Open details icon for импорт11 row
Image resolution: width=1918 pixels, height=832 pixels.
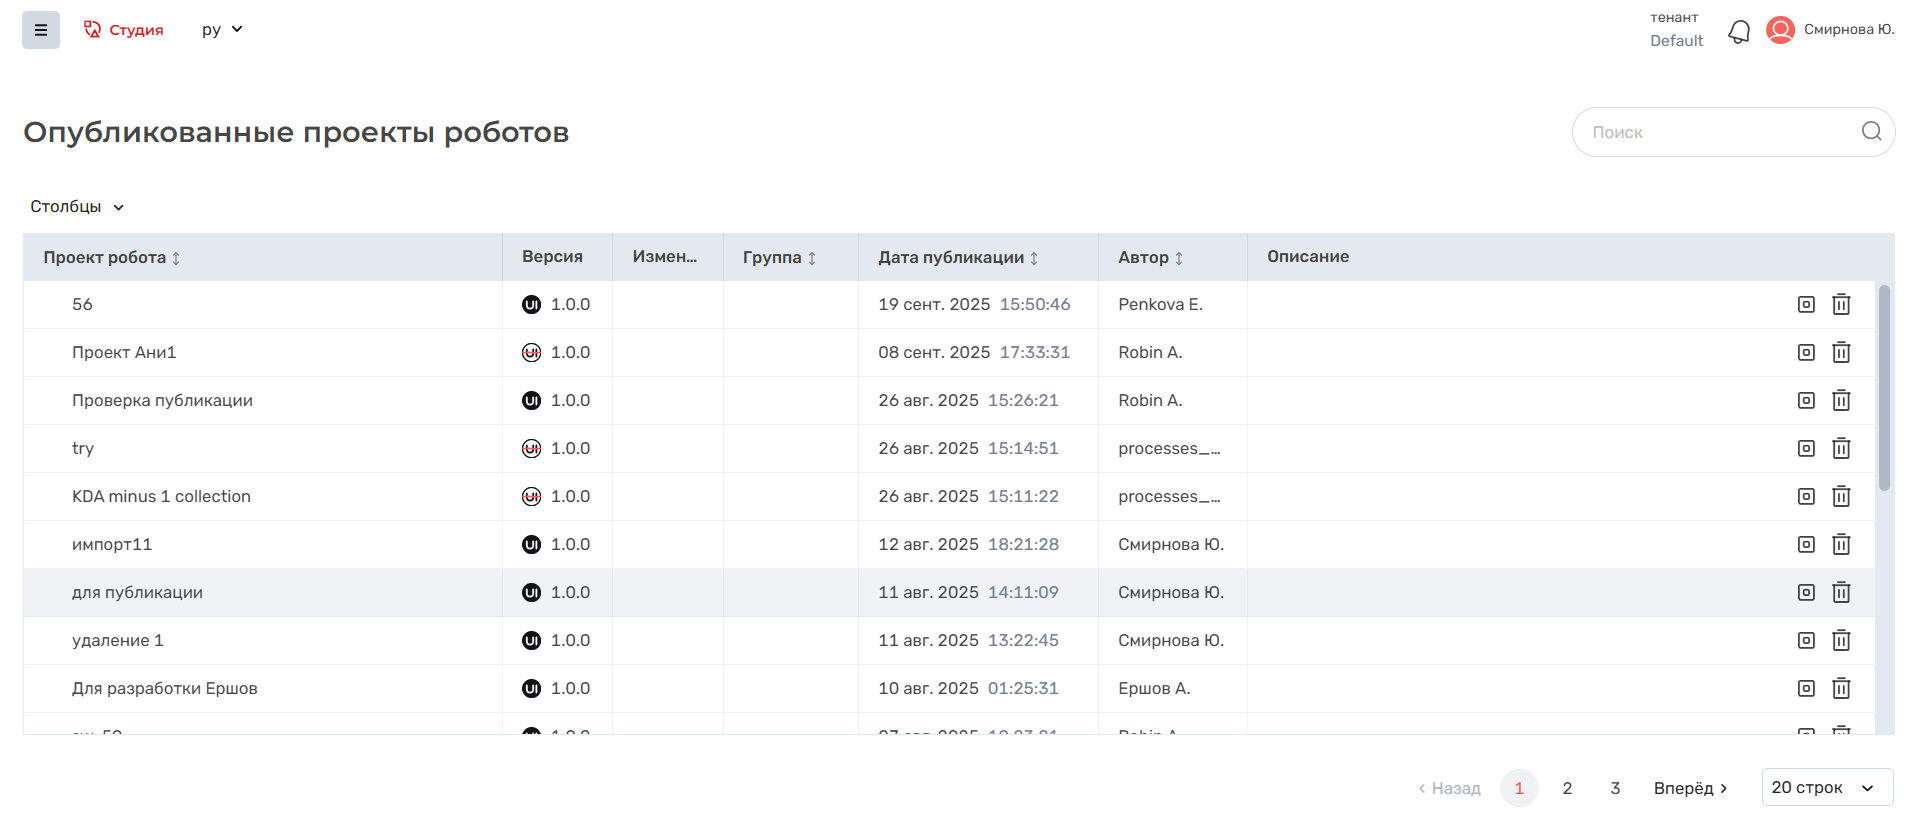click(1806, 545)
